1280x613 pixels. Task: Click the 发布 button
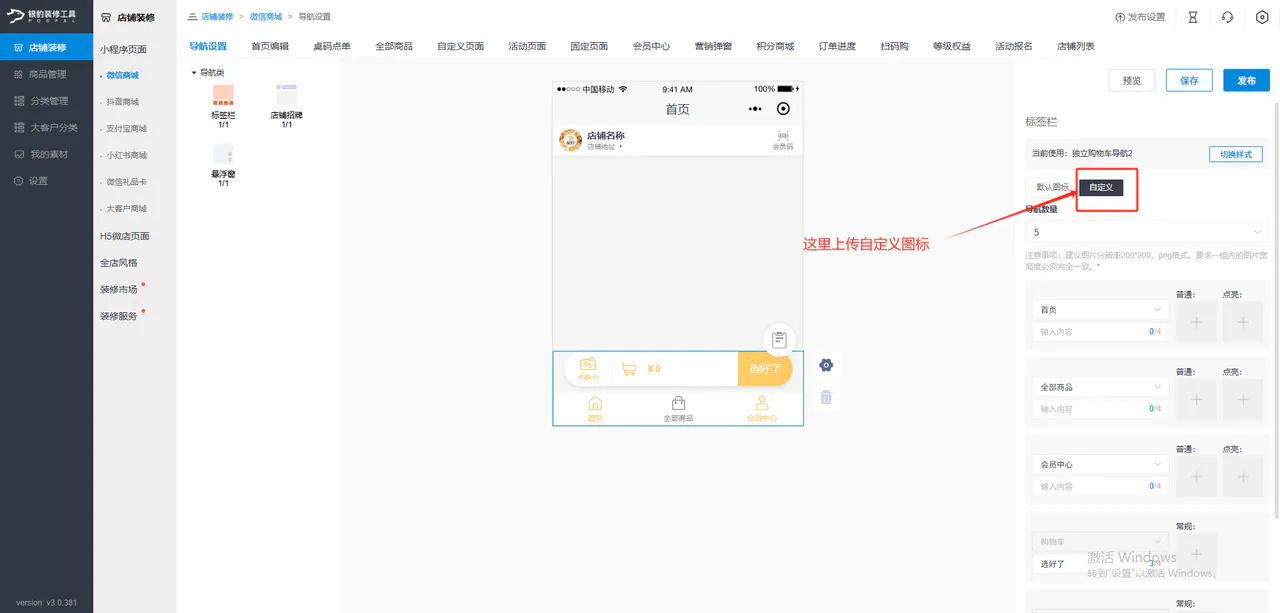(1246, 80)
